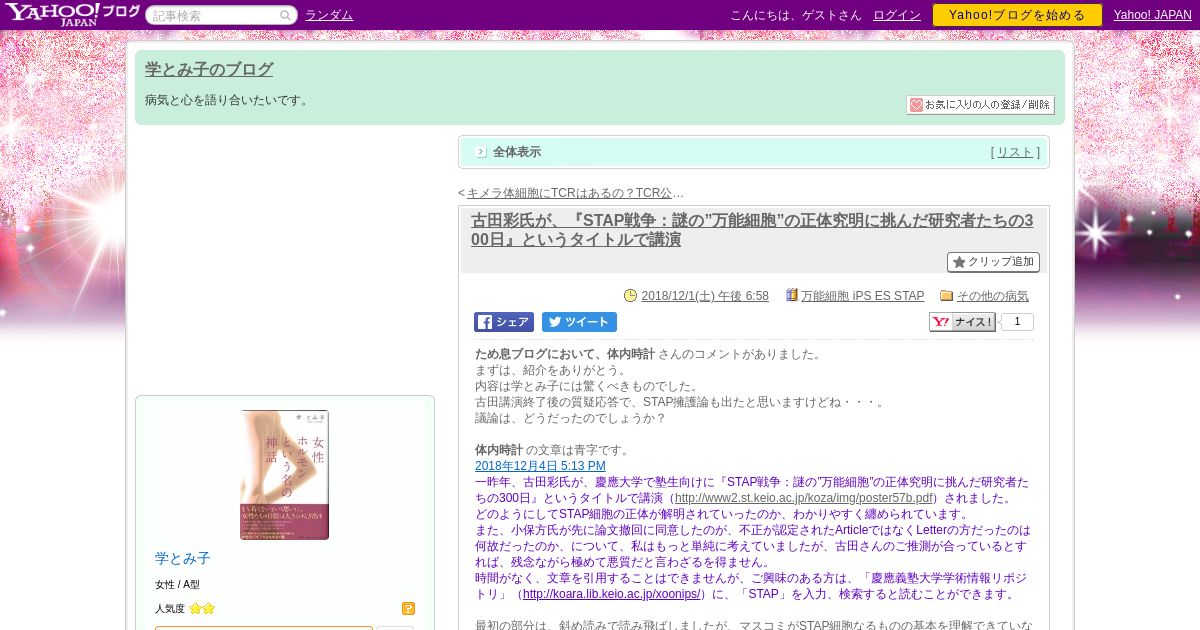Open the 学とみ子 profile name link
1200x630 pixels.
coord(183,558)
